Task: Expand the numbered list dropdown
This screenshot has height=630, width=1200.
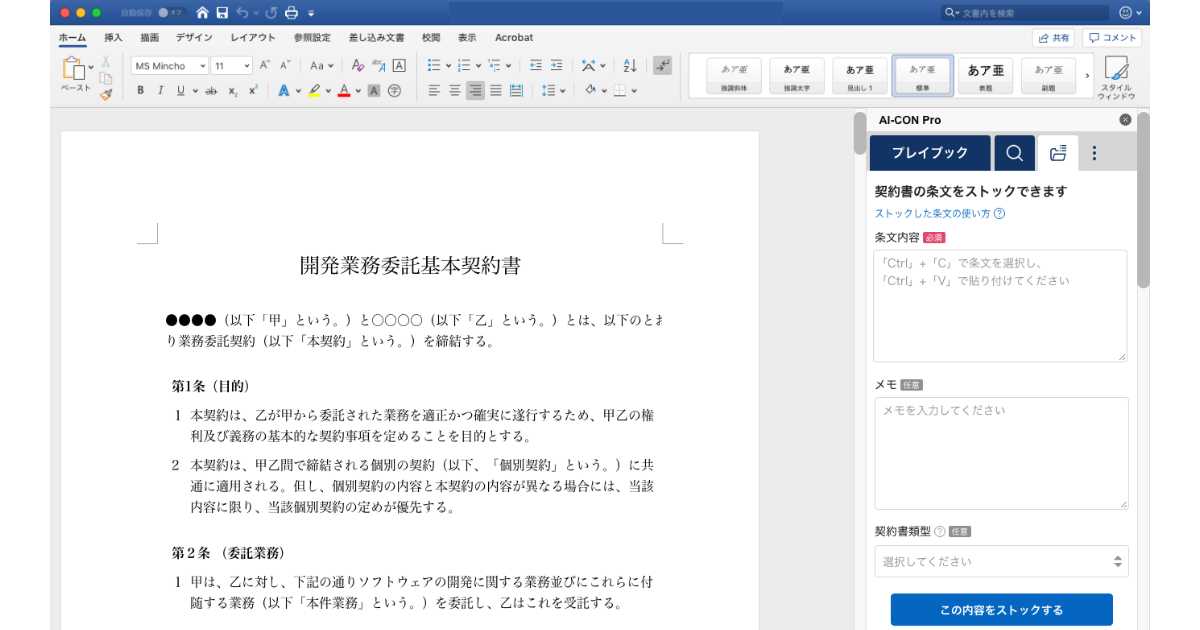Action: [x=478, y=65]
